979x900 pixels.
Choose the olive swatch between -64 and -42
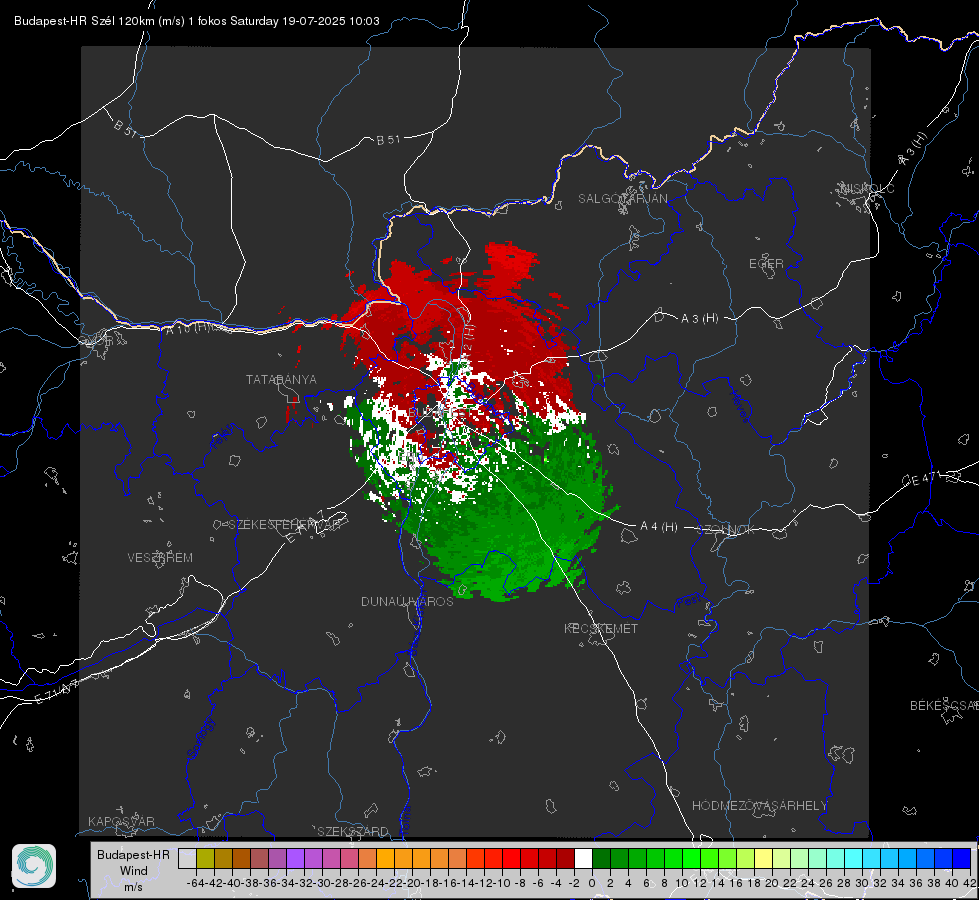tap(205, 858)
